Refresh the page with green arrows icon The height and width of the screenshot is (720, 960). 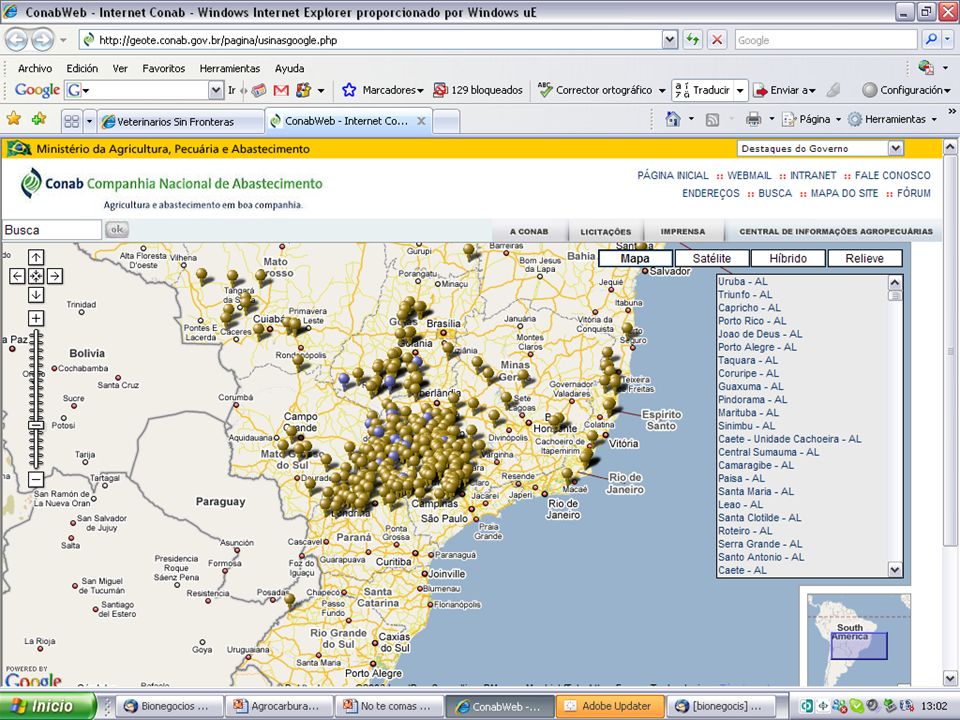(692, 40)
